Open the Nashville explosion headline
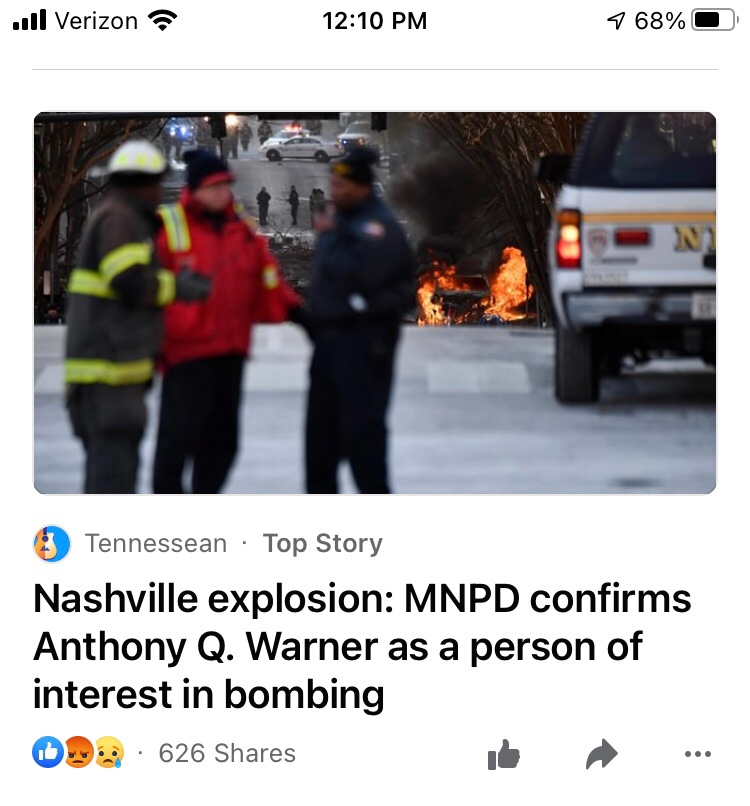 tap(362, 647)
